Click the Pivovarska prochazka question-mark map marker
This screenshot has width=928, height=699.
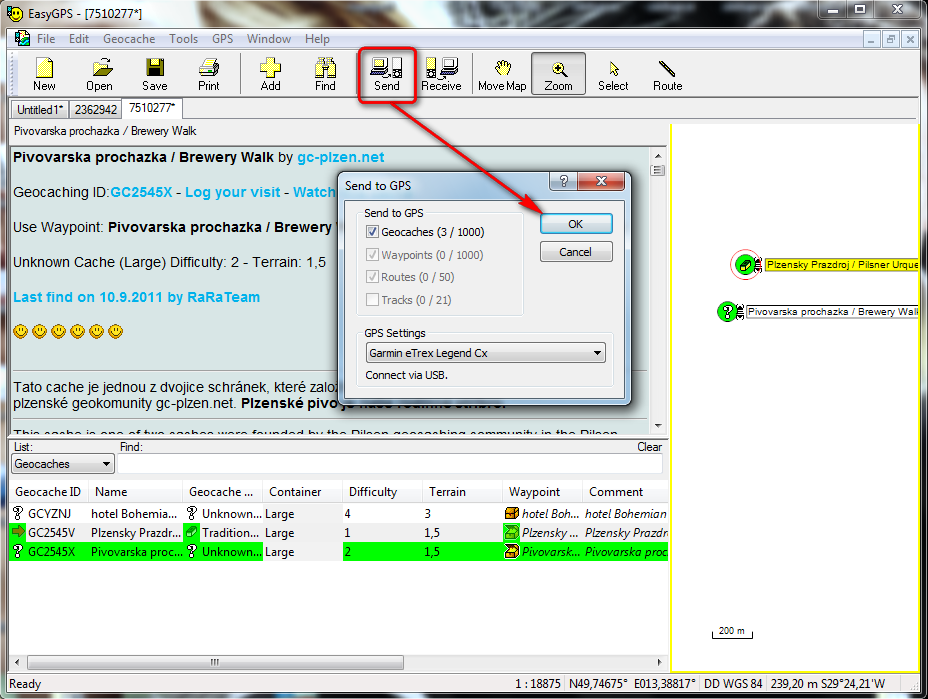[726, 311]
